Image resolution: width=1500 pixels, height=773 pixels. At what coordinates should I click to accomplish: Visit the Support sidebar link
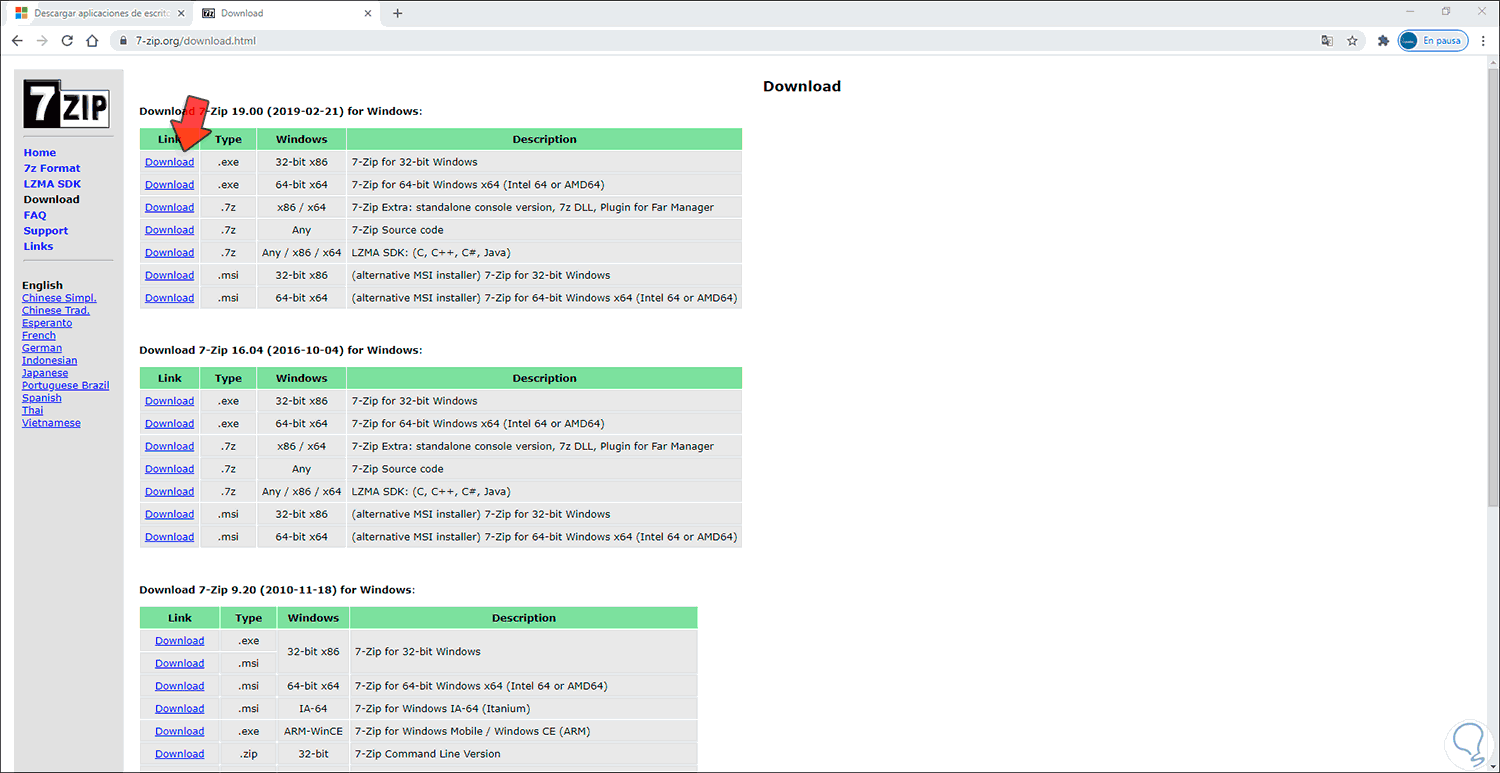pyautogui.click(x=46, y=231)
